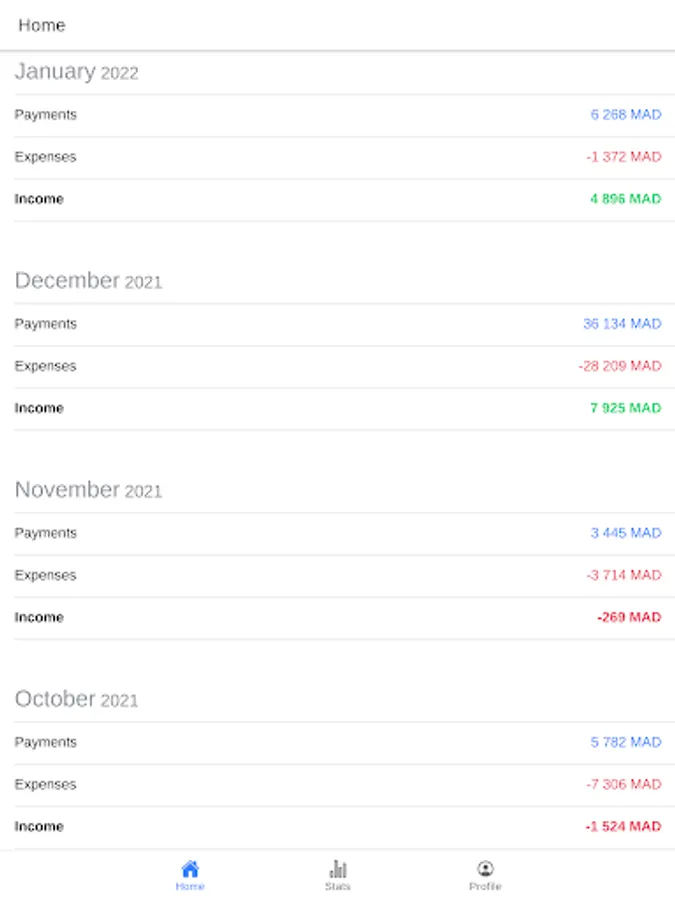675x900 pixels.
Task: Click the 6 268 MAD payments amount
Action: [x=625, y=115]
